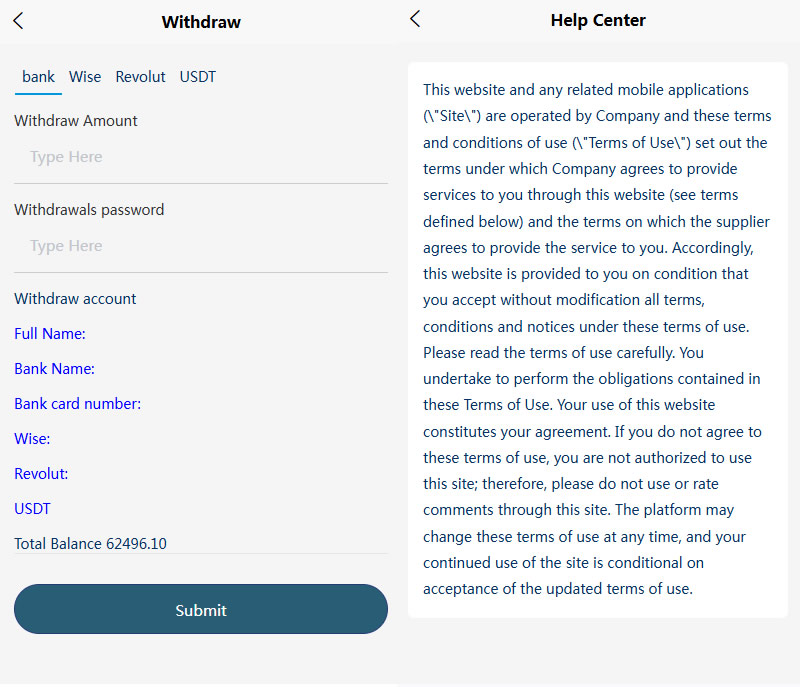Select the bank withdrawal tab
Screen dimensions: 800x687
[x=38, y=77]
